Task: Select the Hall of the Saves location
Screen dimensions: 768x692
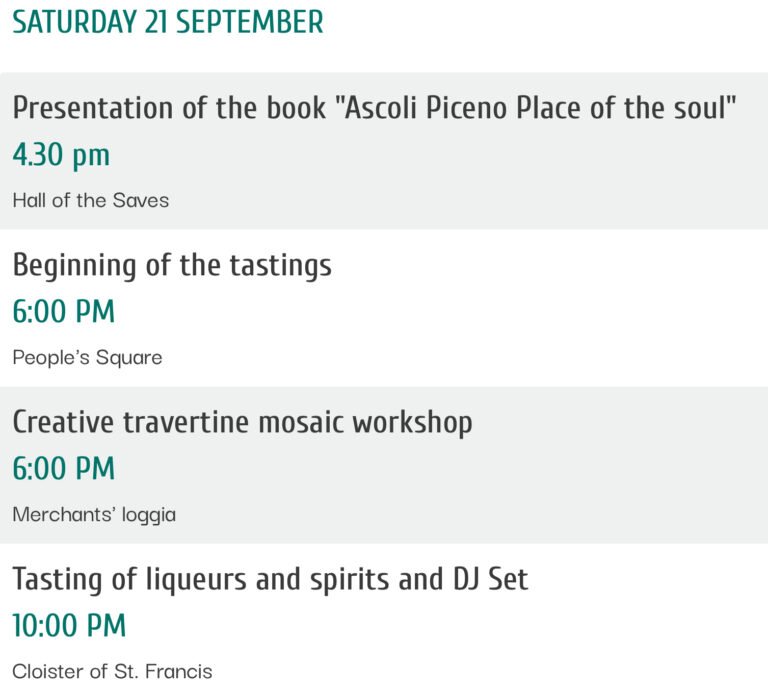Action: click(91, 200)
